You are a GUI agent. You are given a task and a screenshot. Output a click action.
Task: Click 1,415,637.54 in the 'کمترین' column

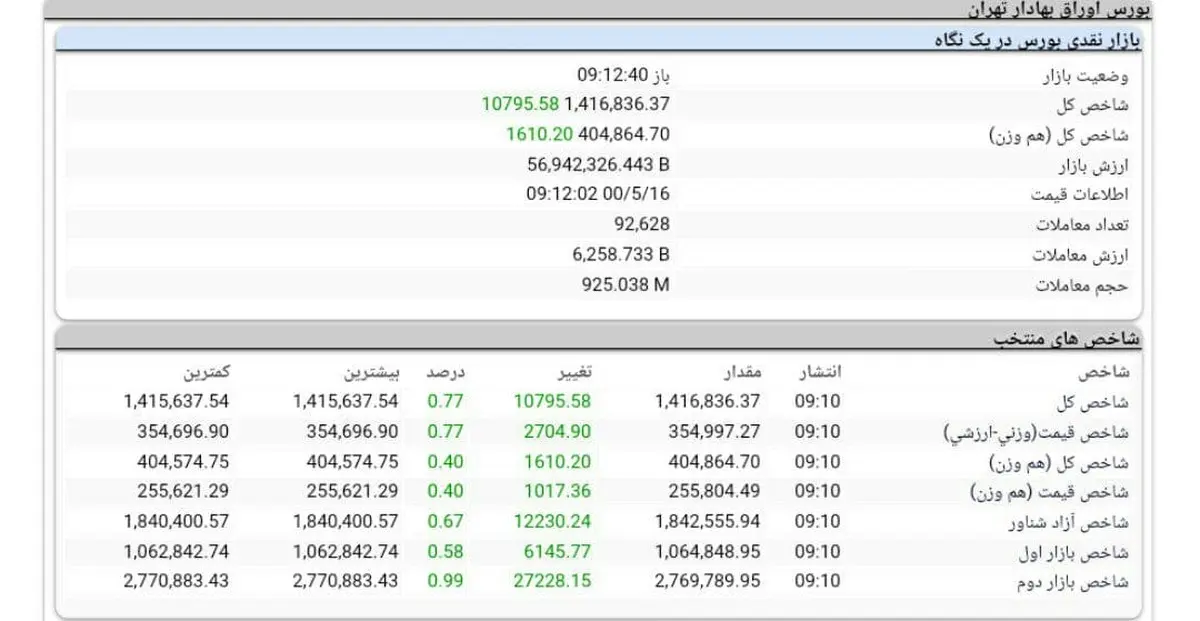click(177, 401)
